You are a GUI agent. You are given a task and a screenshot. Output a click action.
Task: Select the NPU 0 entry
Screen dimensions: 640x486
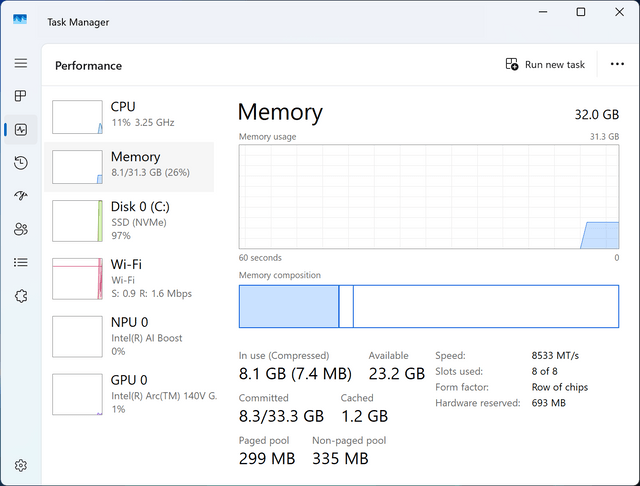pyautogui.click(x=129, y=337)
